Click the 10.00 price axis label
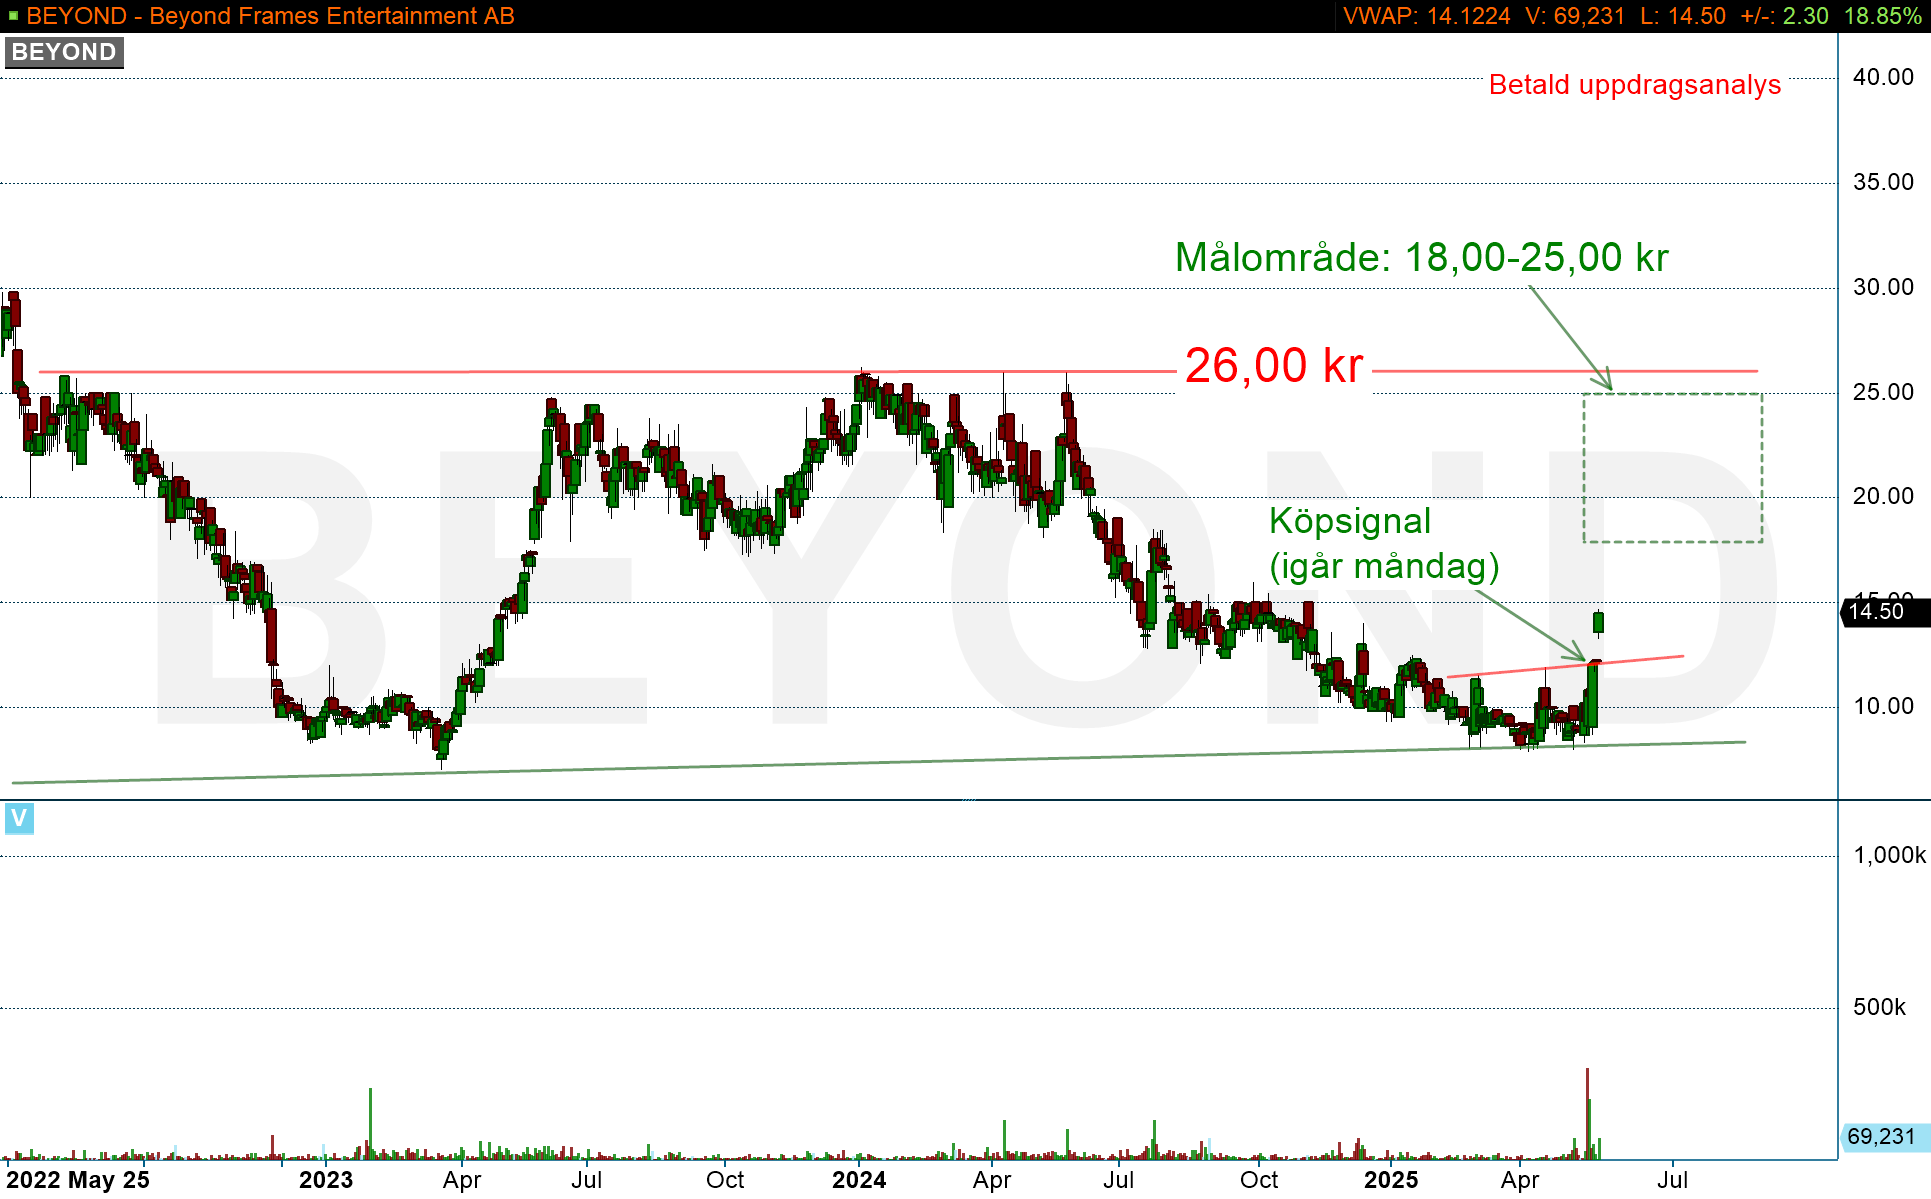 [1883, 706]
